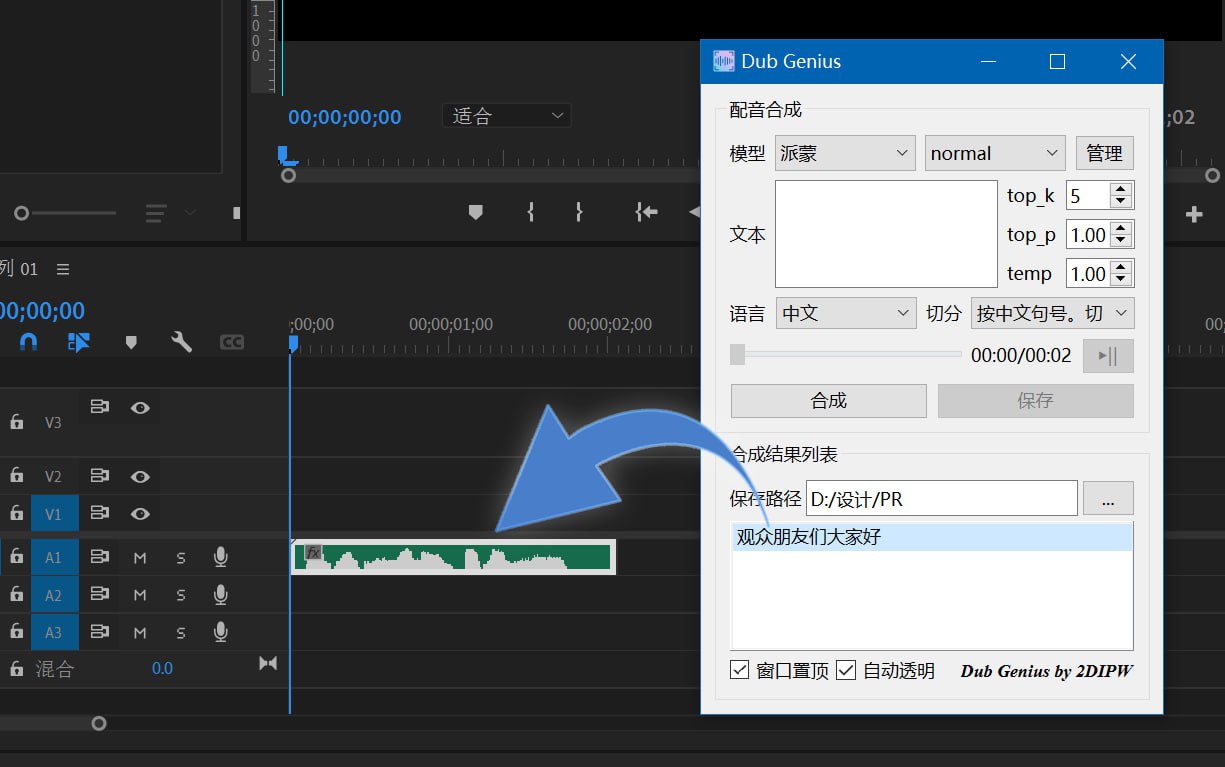Toggle the V1 track lock icon
The image size is (1225, 767).
[16, 513]
